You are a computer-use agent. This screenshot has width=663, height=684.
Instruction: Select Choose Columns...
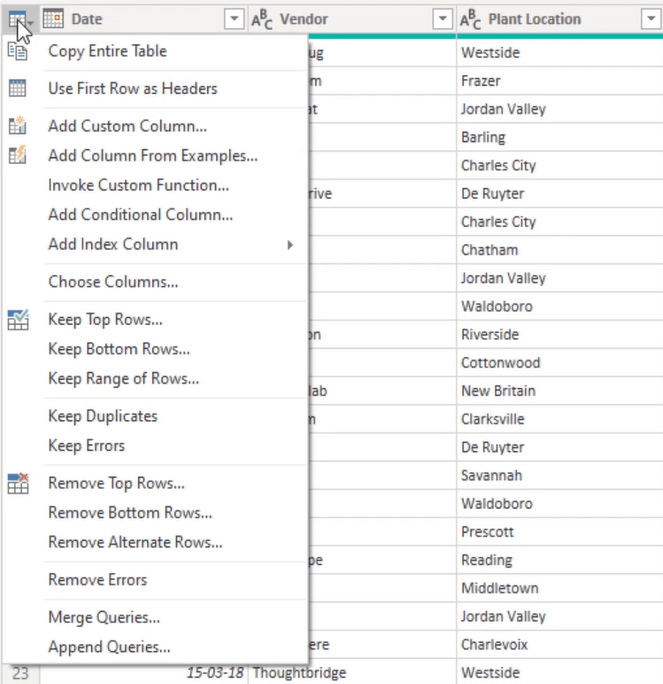click(x=155, y=282)
